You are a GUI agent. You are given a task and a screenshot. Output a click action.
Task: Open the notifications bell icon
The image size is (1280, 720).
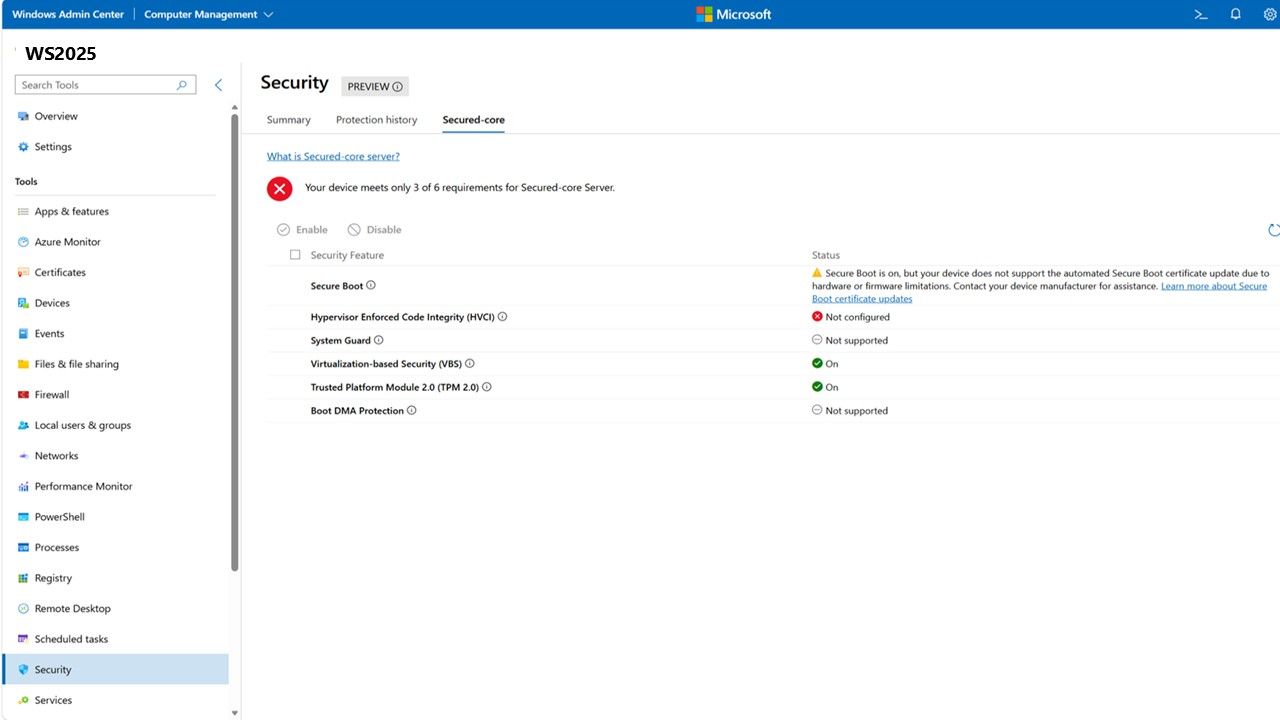pos(1236,14)
